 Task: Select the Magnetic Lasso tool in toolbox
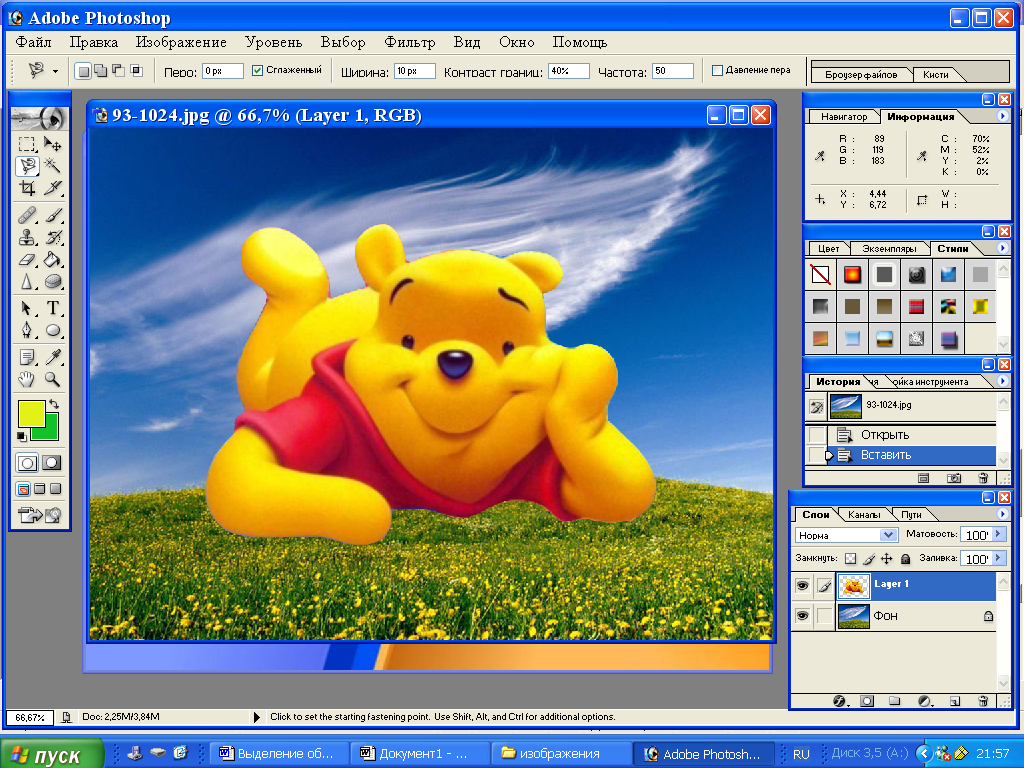(x=27, y=165)
